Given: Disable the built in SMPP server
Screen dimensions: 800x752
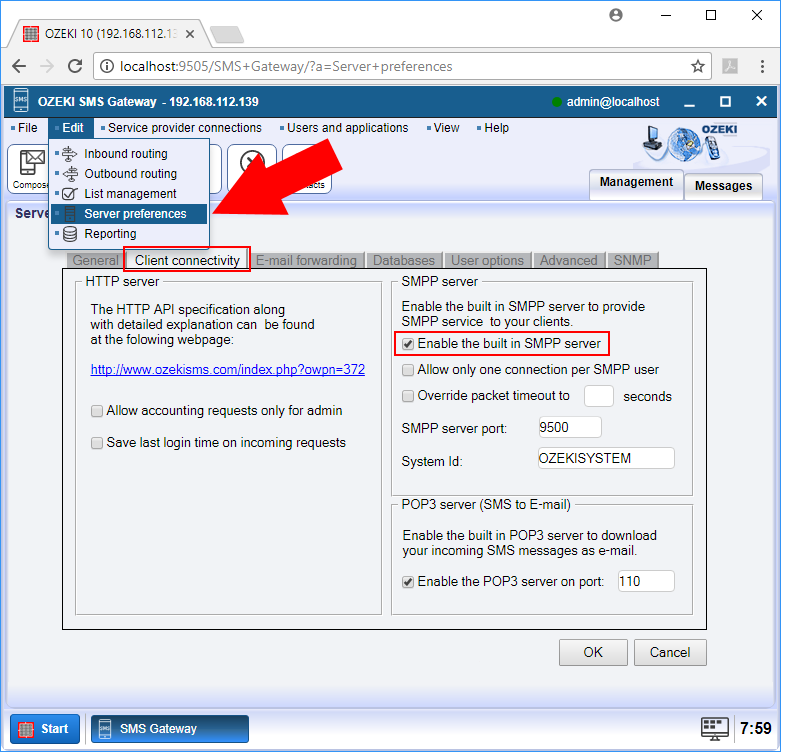Looking at the screenshot, I should (x=407, y=343).
